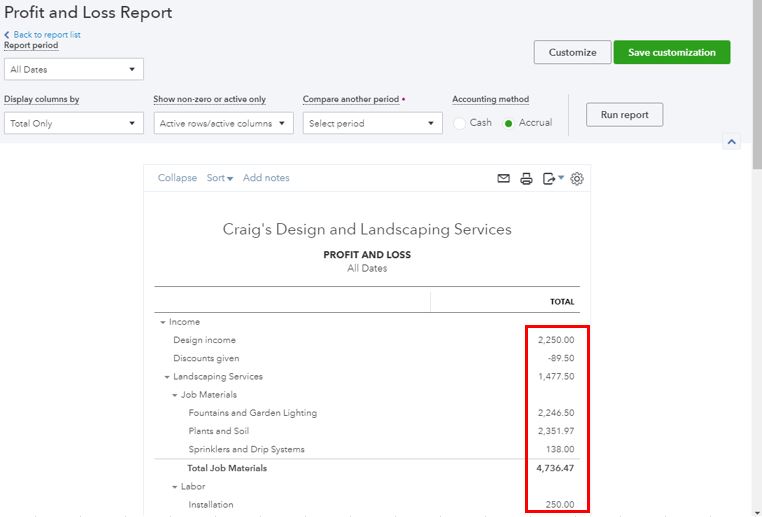The width and height of the screenshot is (762, 517).
Task: Click the Sprinklers and Drip Systems row label
Action: [246, 449]
